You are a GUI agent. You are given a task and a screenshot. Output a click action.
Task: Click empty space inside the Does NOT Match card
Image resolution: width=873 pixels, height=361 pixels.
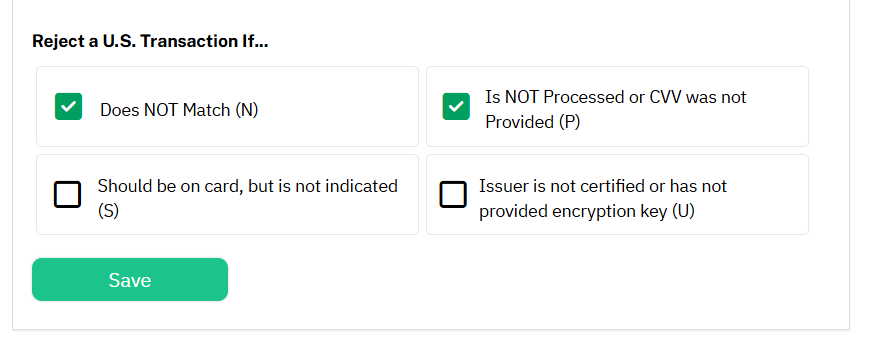click(340, 106)
